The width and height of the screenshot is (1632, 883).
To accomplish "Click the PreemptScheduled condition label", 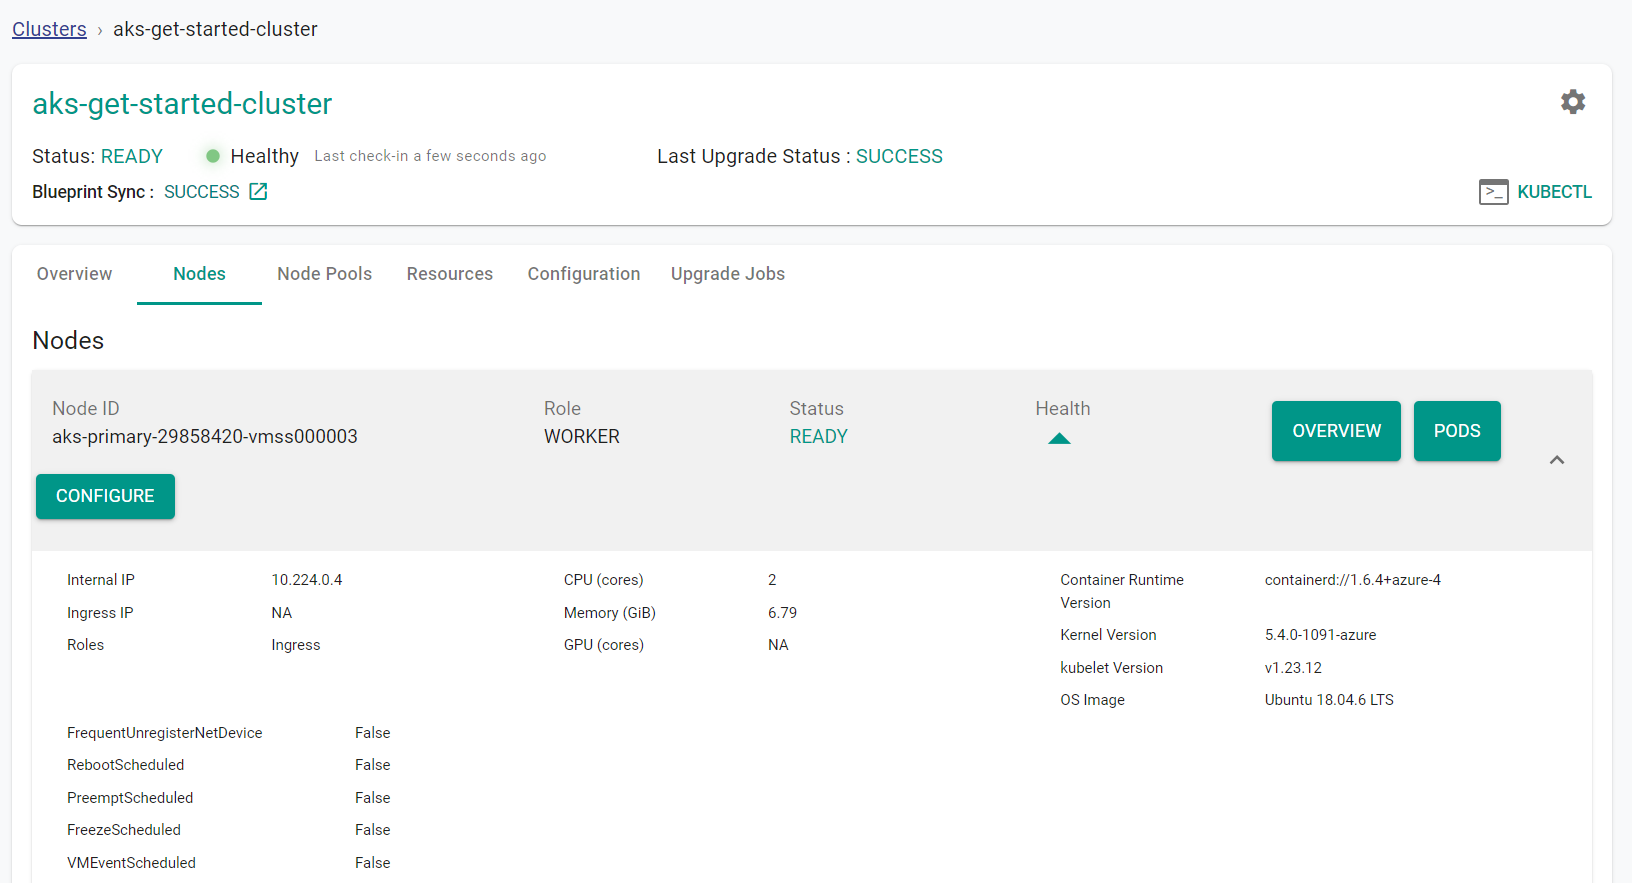I will pyautogui.click(x=130, y=798).
